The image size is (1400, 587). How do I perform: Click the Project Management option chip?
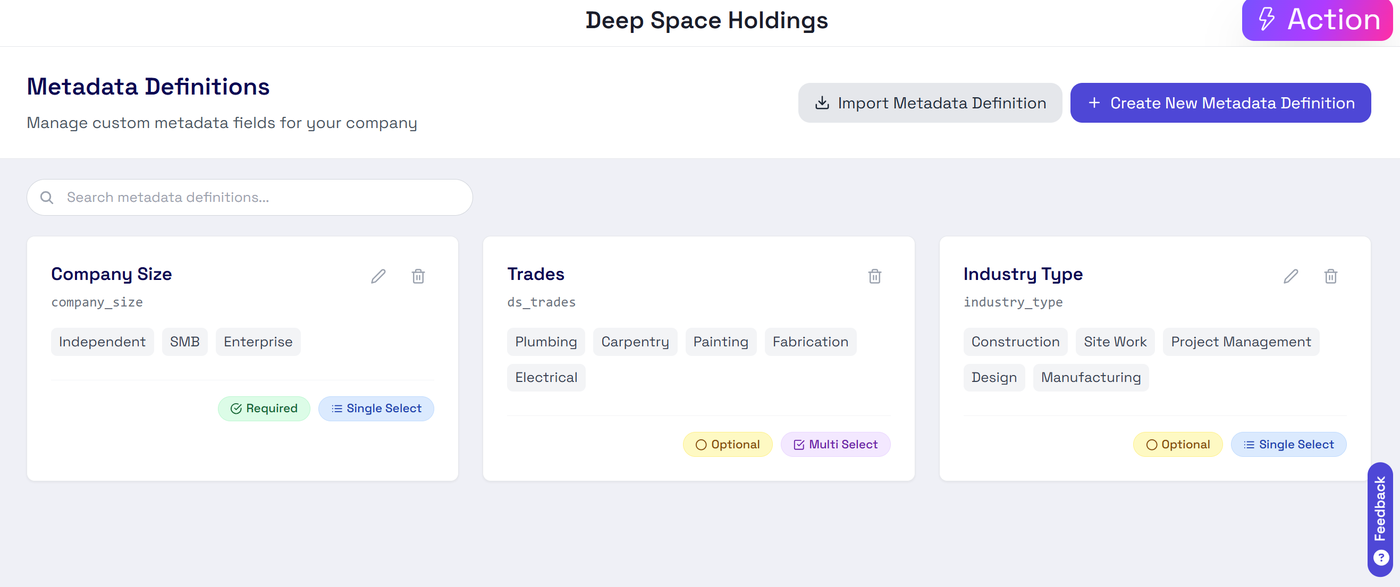coord(1241,342)
